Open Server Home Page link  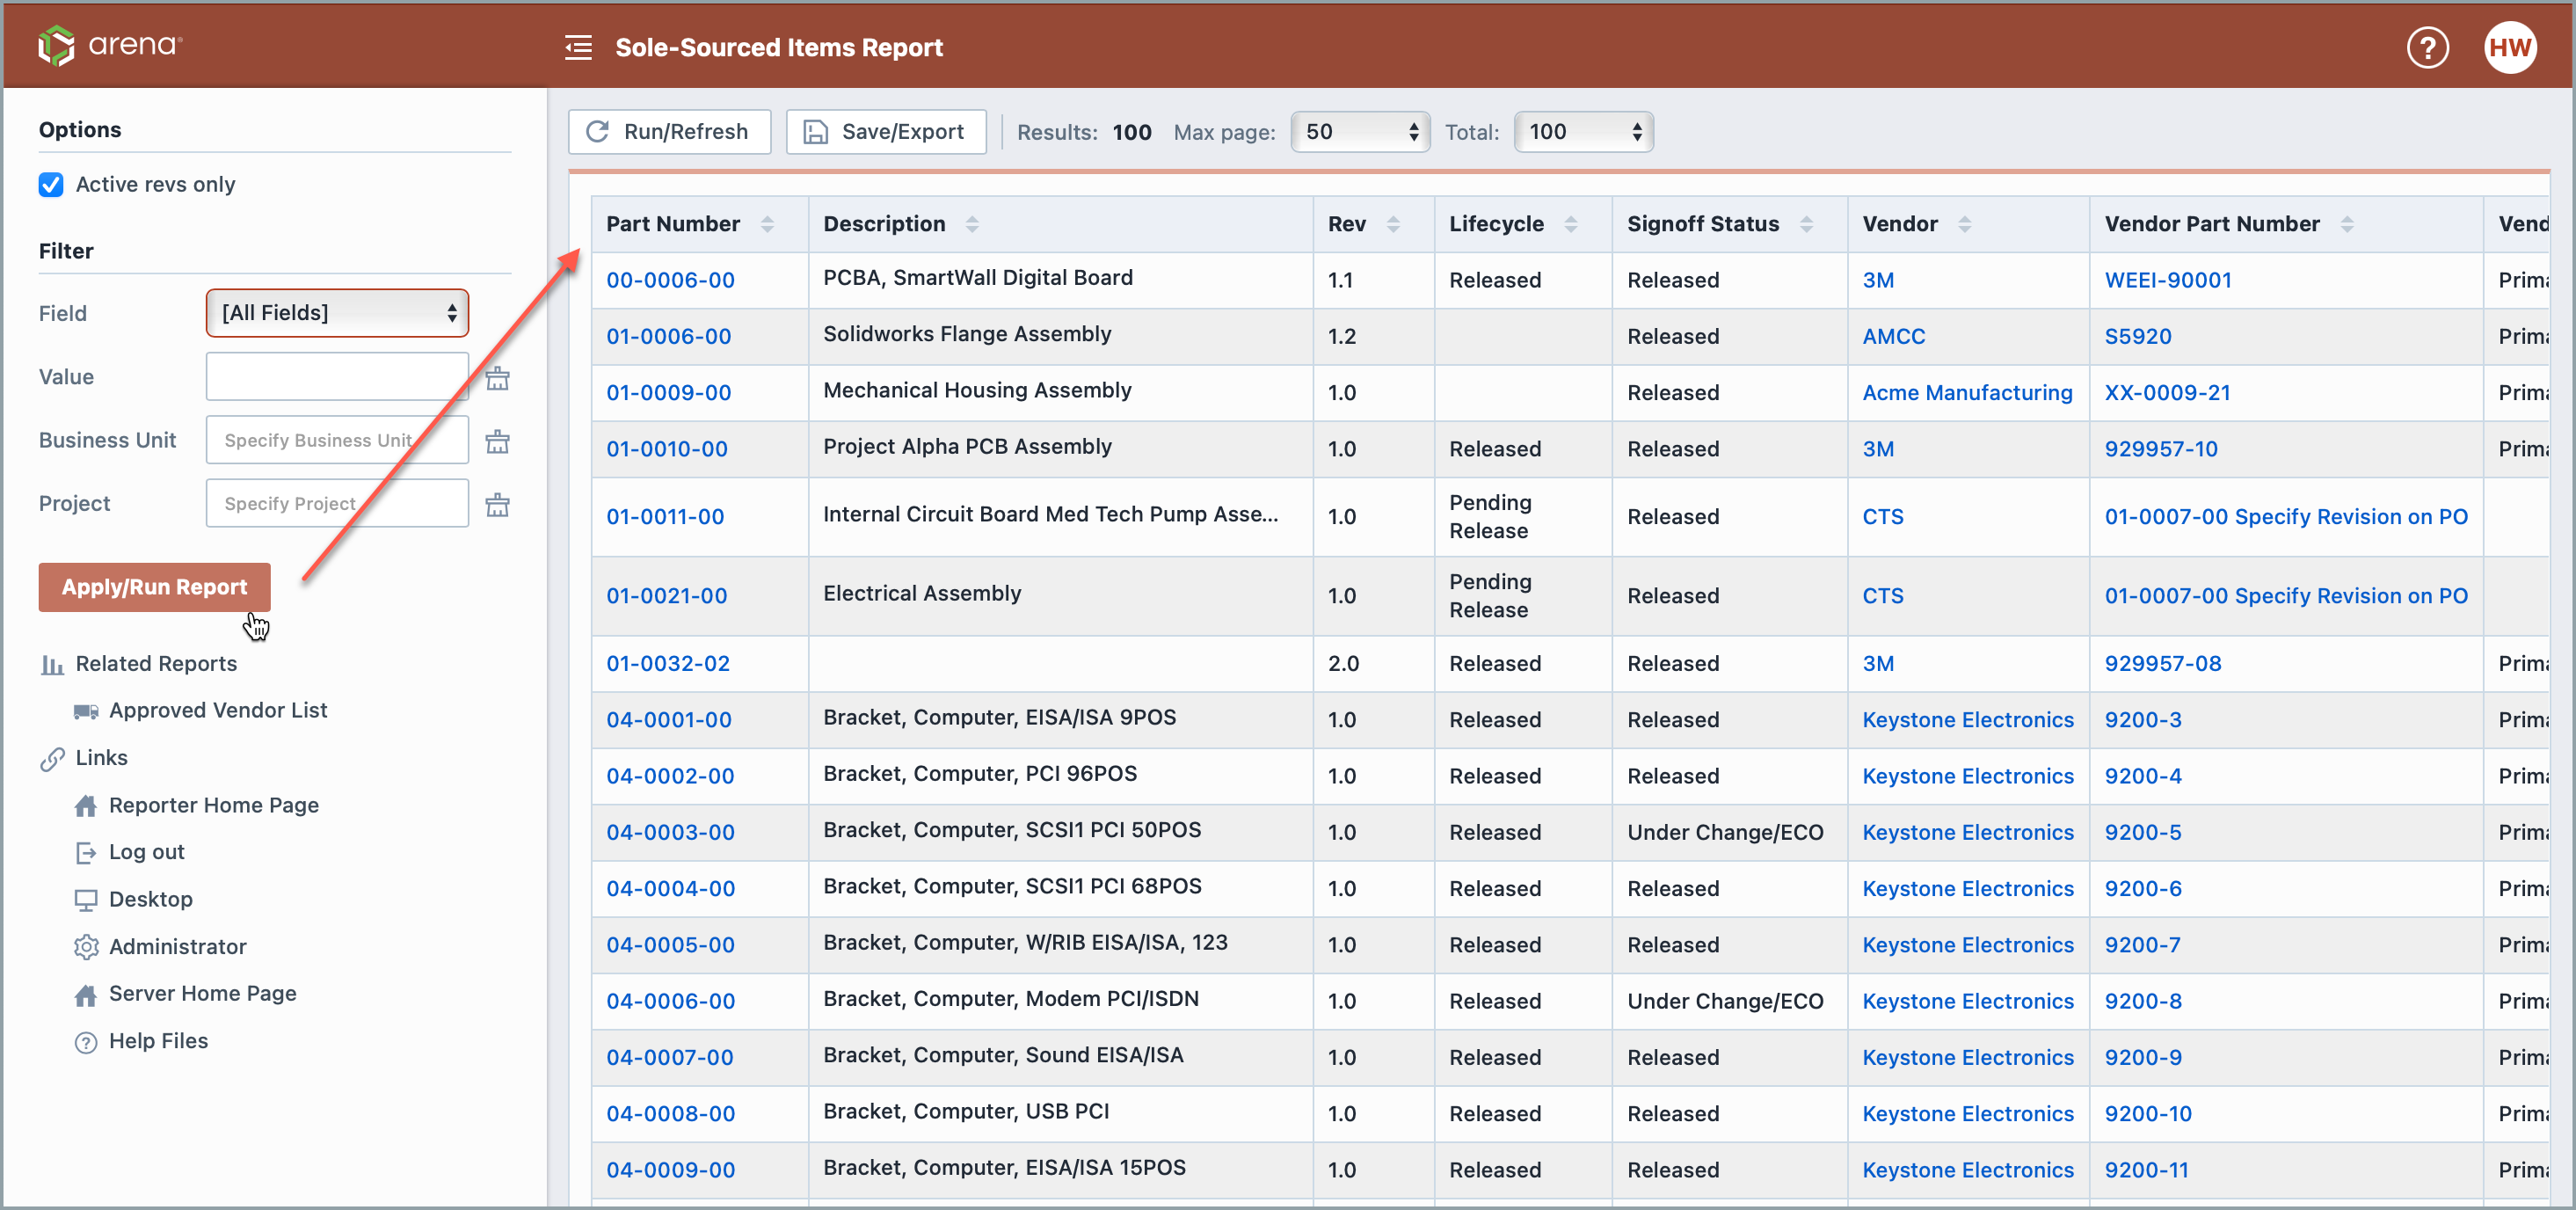point(203,993)
